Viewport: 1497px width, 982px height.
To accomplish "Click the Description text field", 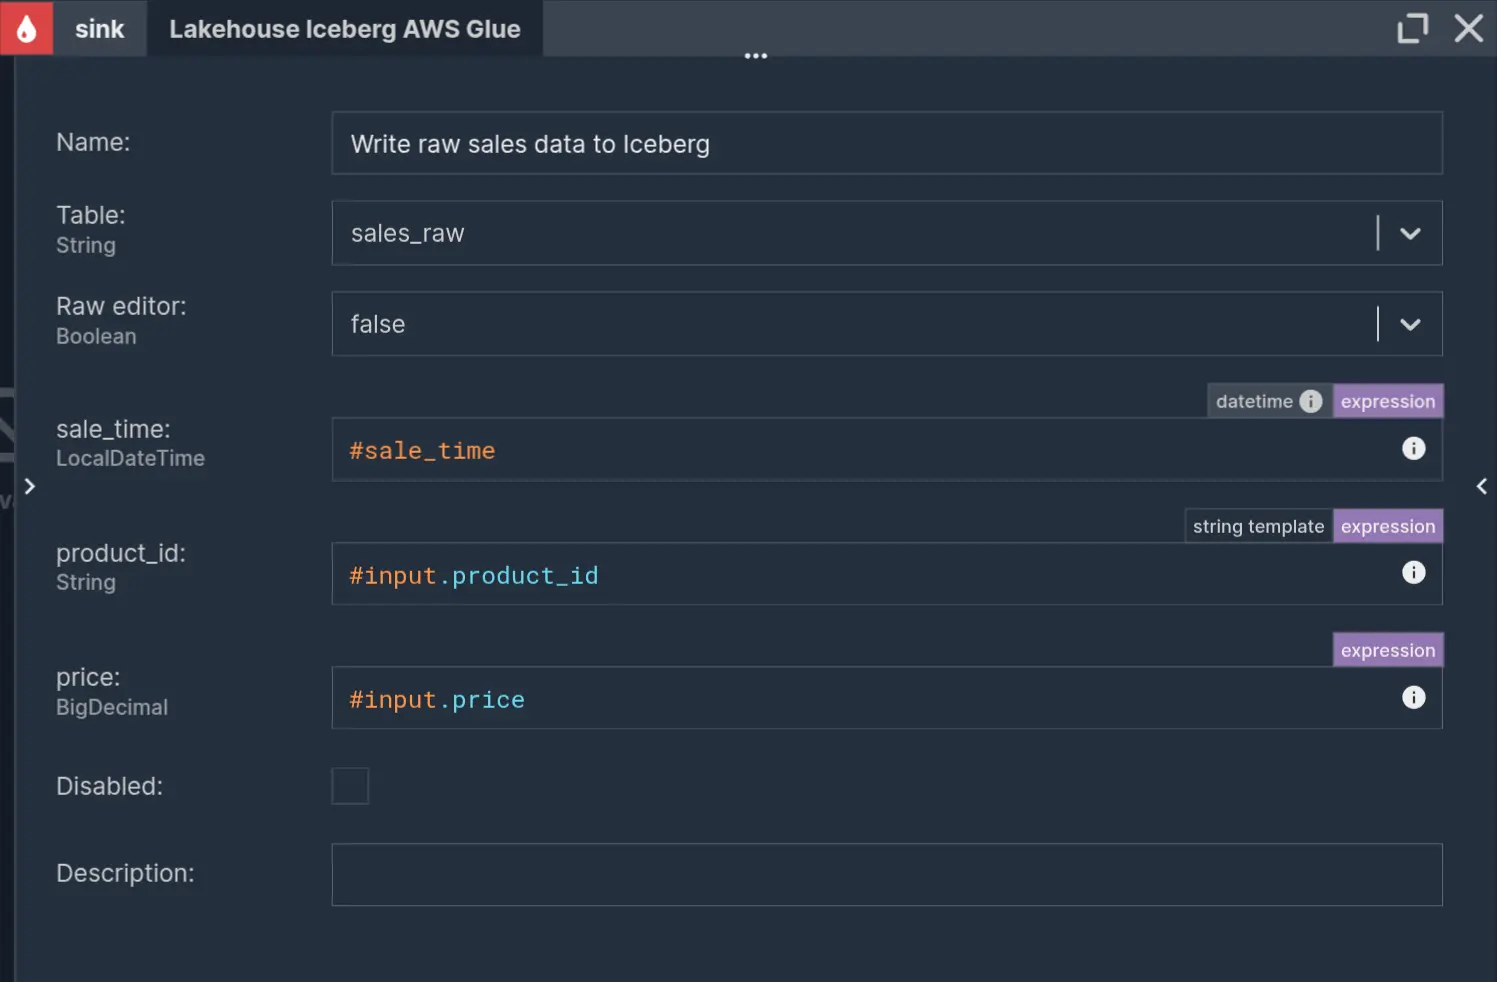I will tap(886, 875).
